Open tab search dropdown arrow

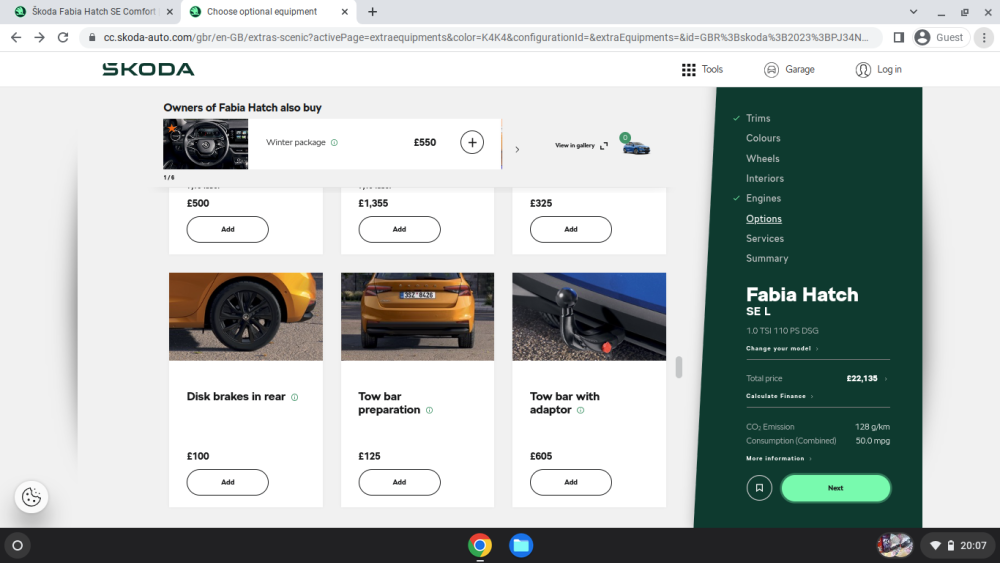[913, 11]
